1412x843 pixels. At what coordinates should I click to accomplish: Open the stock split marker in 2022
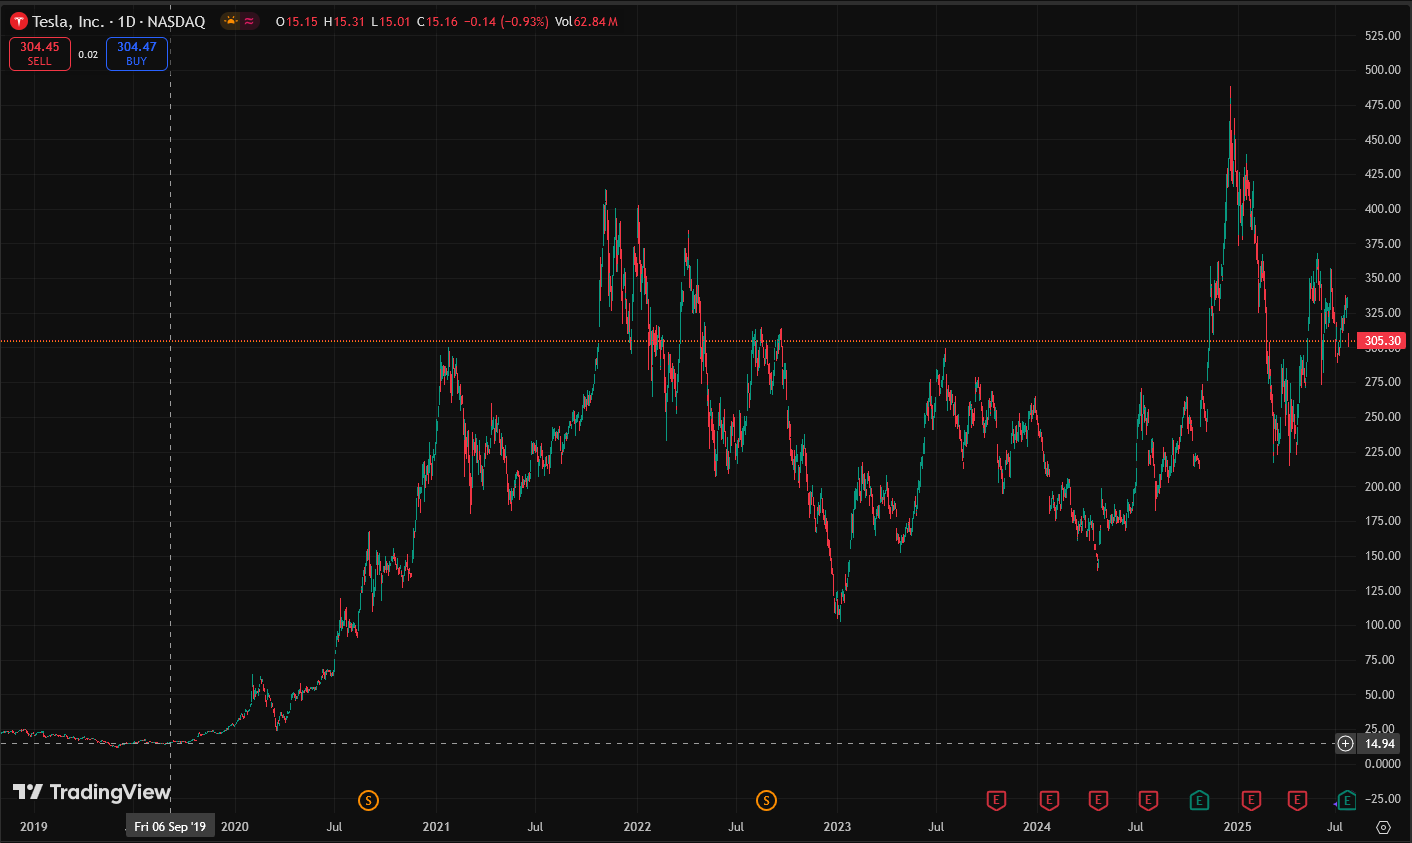[767, 800]
